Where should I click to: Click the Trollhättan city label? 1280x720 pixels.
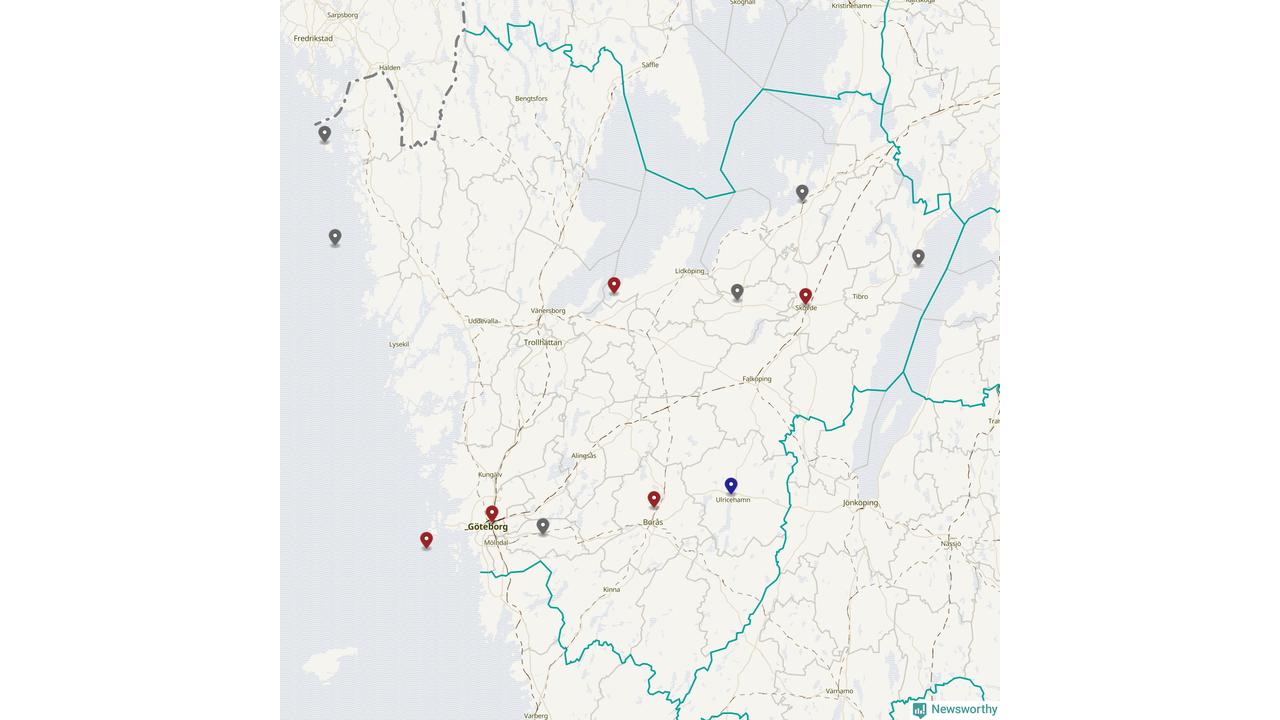click(x=543, y=342)
